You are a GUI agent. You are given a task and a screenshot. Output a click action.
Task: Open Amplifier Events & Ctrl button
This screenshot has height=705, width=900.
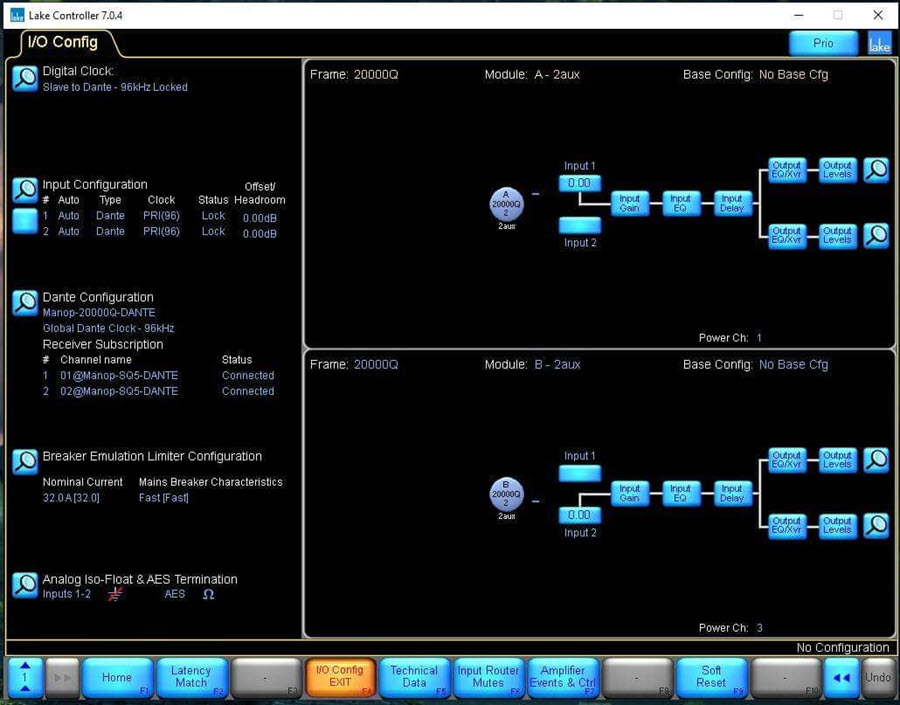(562, 678)
